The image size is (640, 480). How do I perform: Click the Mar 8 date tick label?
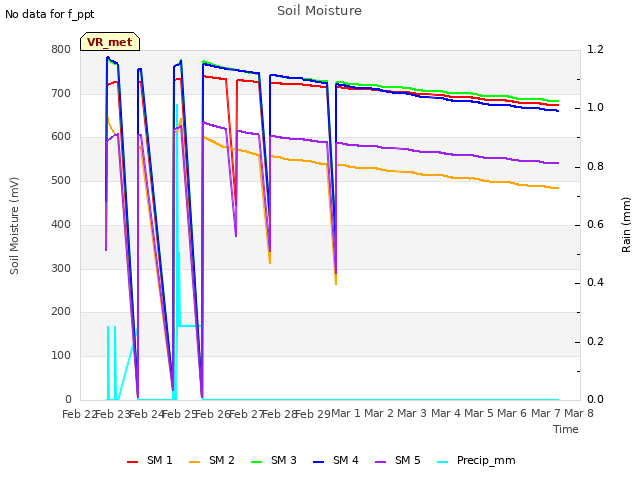tap(579, 414)
